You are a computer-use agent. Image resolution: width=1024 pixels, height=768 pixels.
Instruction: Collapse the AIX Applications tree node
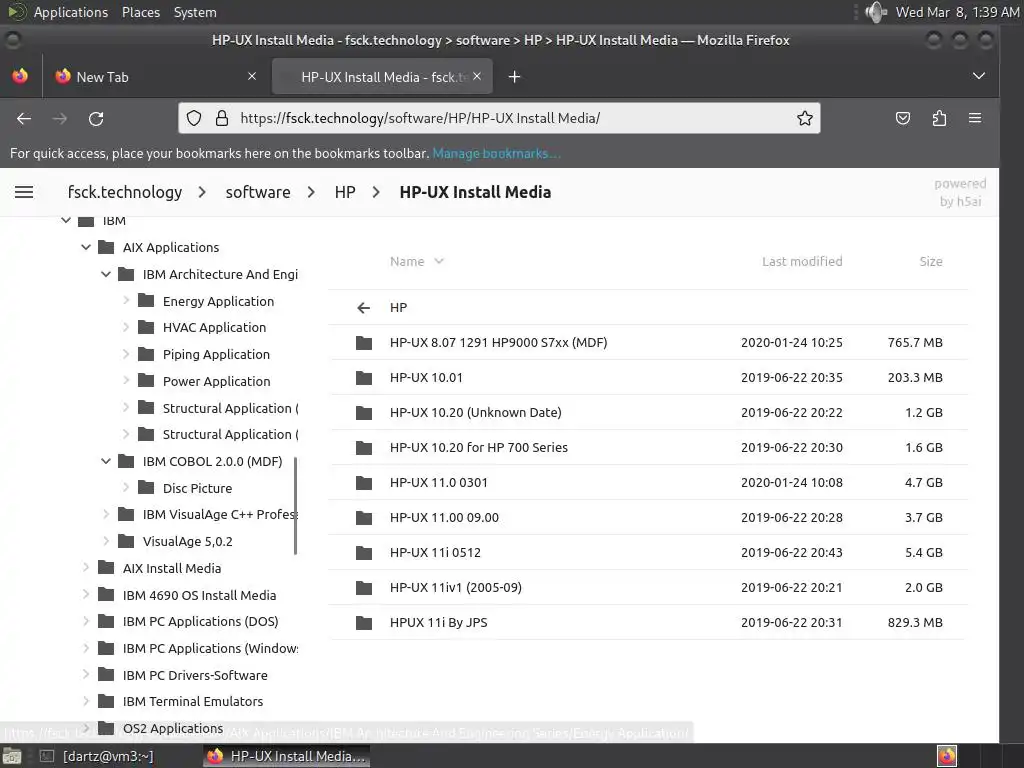86,247
